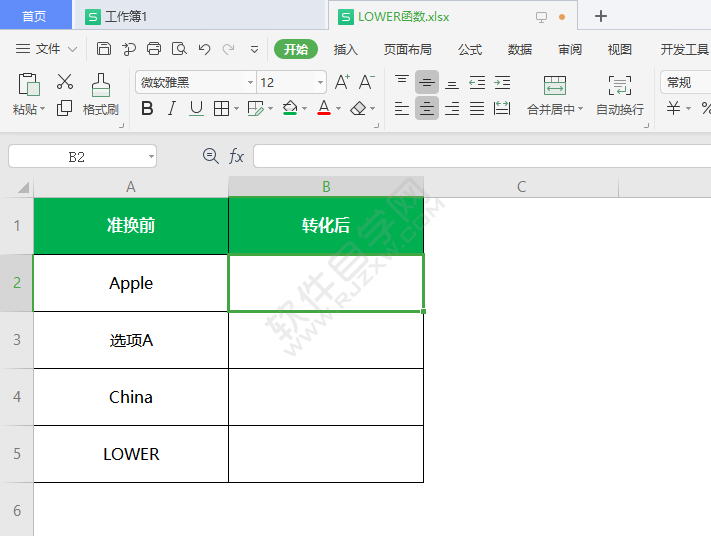The image size is (711, 536).
Task: Expand fill color dropdown arrow
Action: [304, 109]
